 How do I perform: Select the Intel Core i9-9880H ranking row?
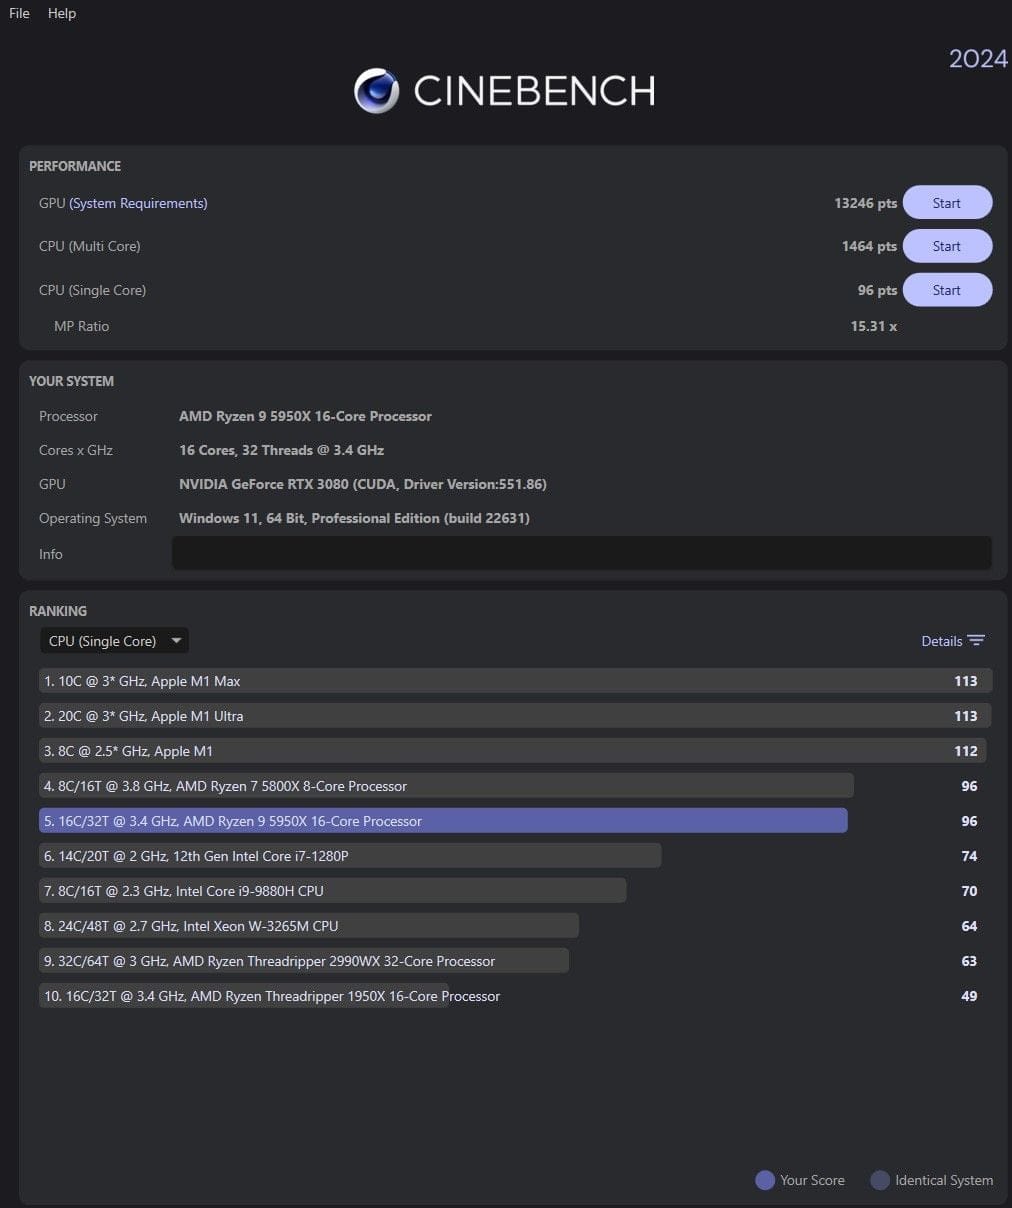pos(333,891)
